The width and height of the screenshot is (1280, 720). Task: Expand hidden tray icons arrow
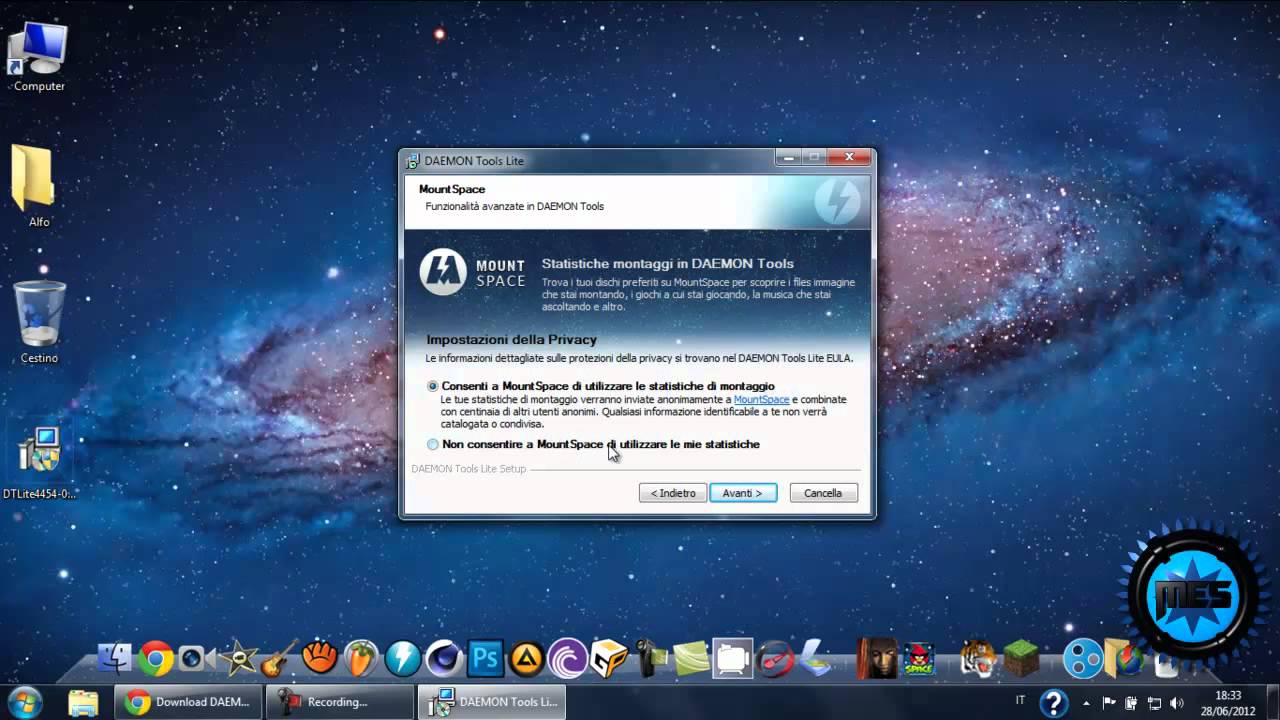click(1087, 703)
